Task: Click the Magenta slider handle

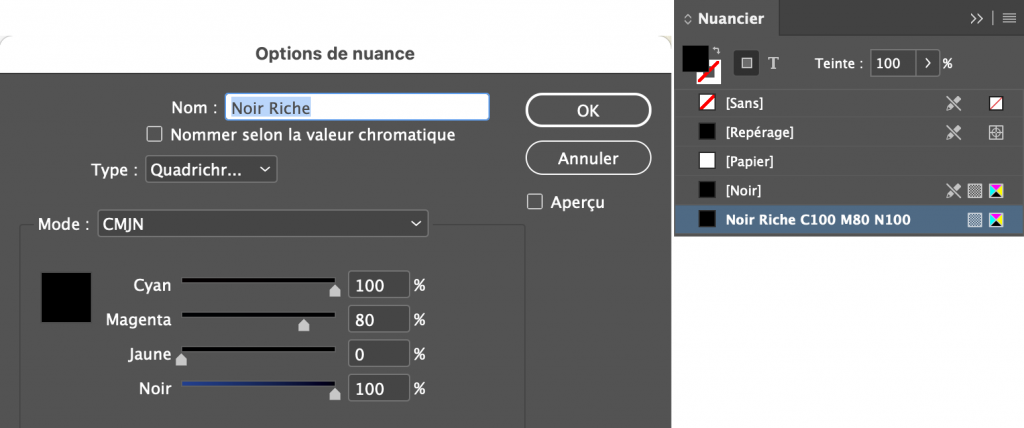Action: point(303,325)
